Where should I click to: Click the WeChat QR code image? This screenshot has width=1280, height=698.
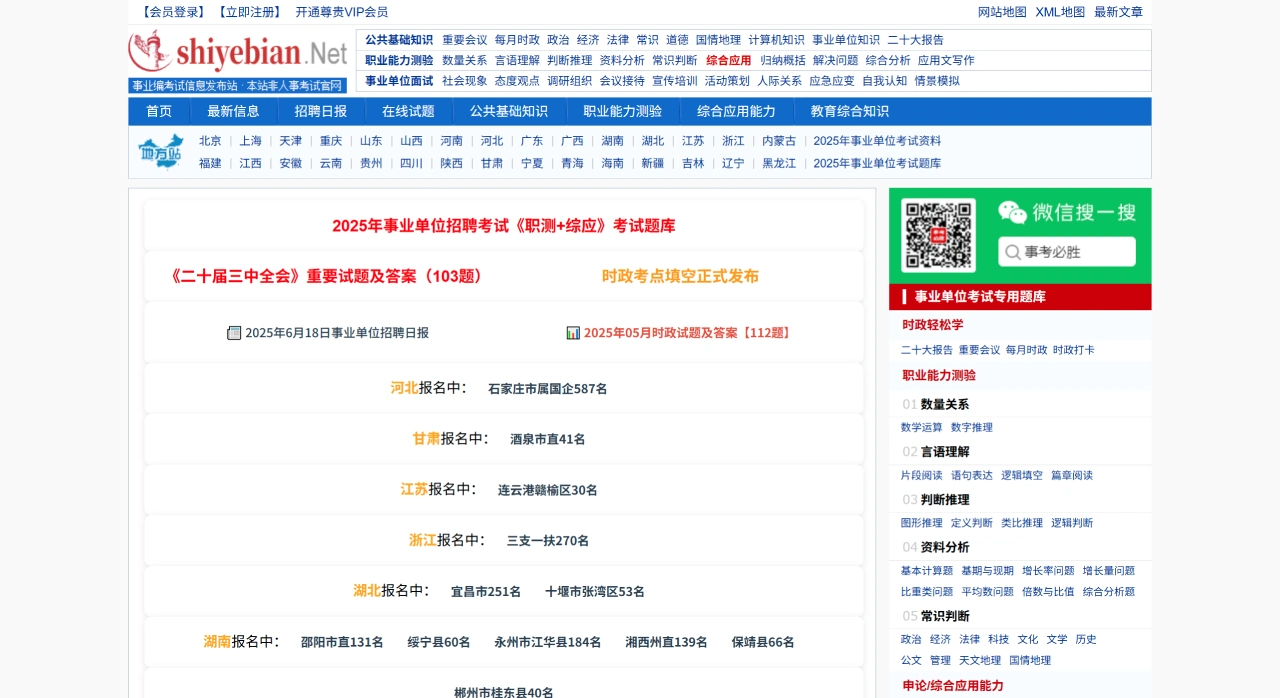point(938,235)
